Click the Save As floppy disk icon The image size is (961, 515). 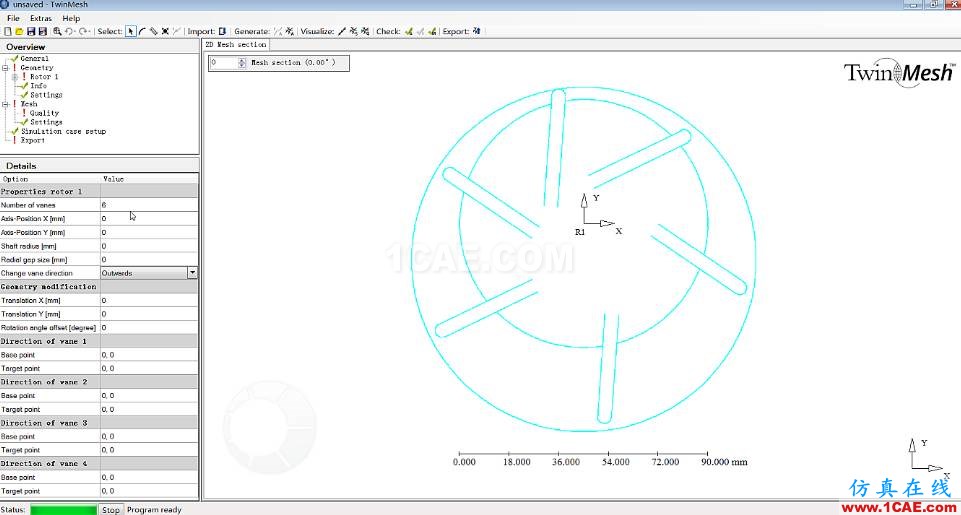42,31
